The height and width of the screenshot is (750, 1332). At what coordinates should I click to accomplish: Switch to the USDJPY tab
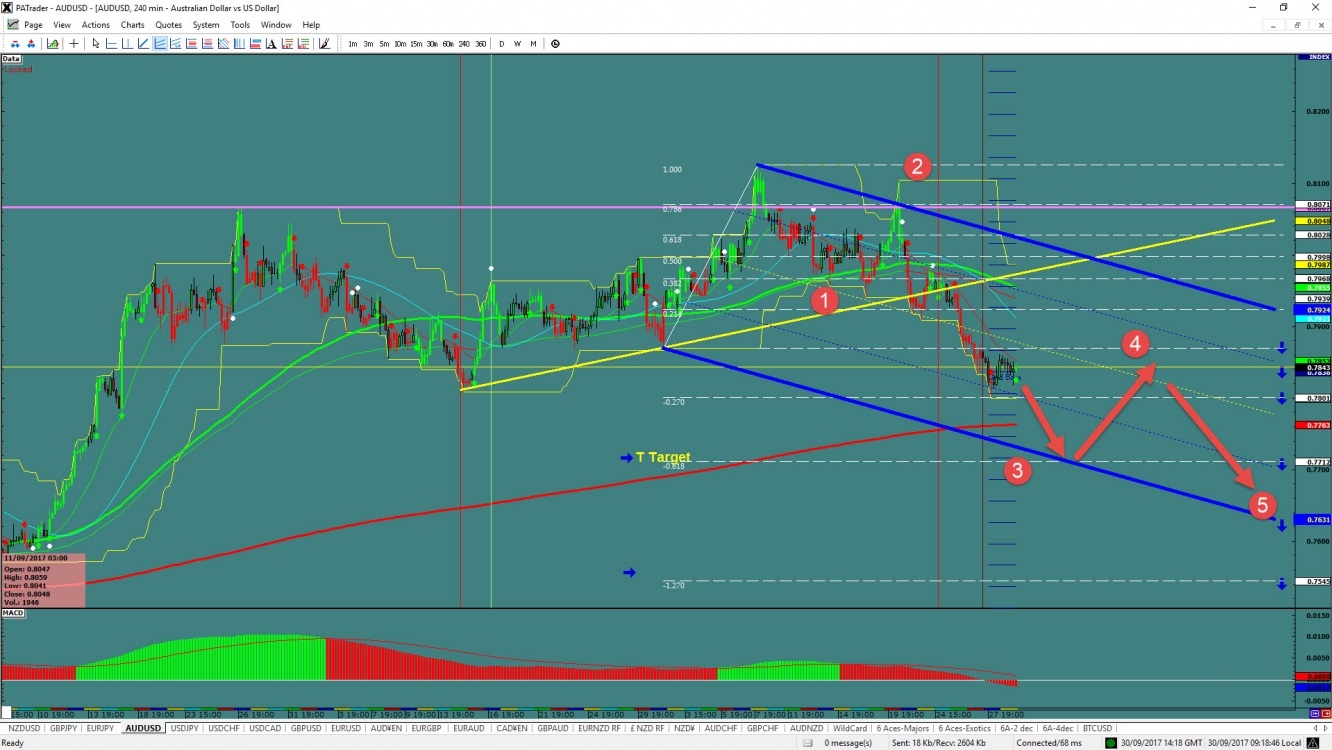[x=185, y=728]
